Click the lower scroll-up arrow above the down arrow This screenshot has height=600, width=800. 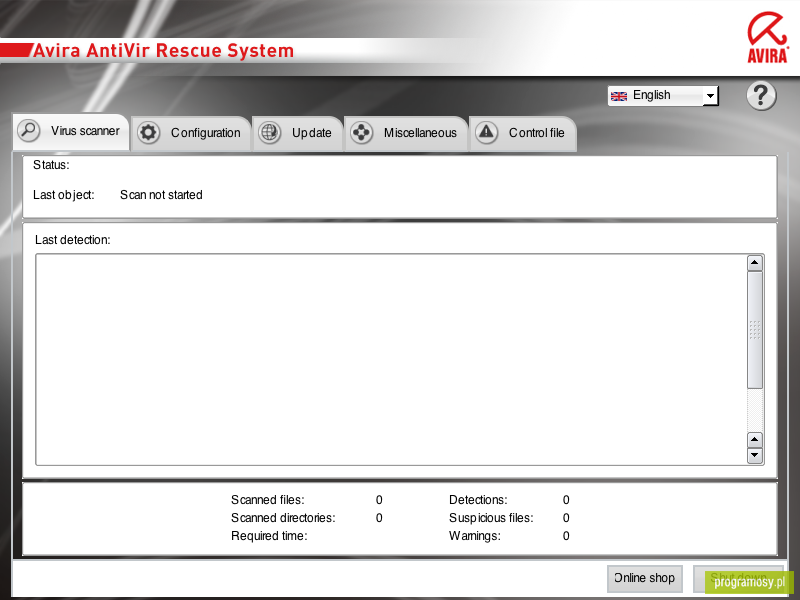[x=755, y=439]
